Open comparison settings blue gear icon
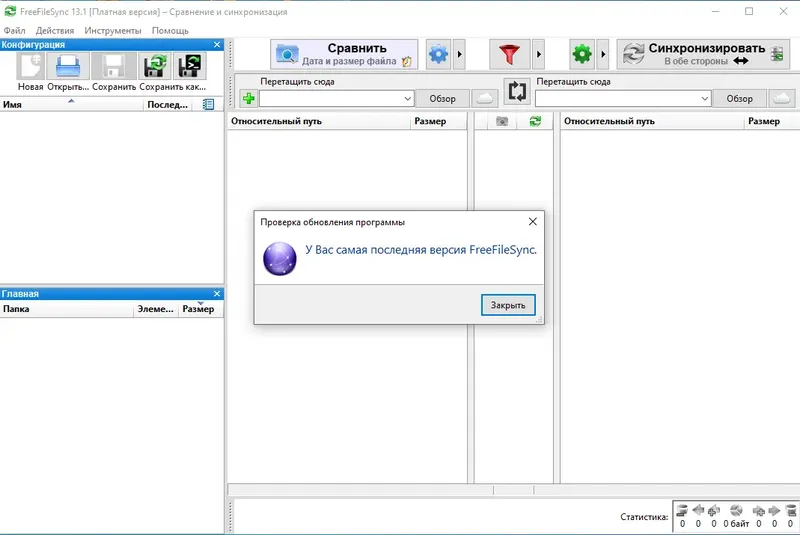Viewport: 800px width, 535px height. tap(438, 54)
